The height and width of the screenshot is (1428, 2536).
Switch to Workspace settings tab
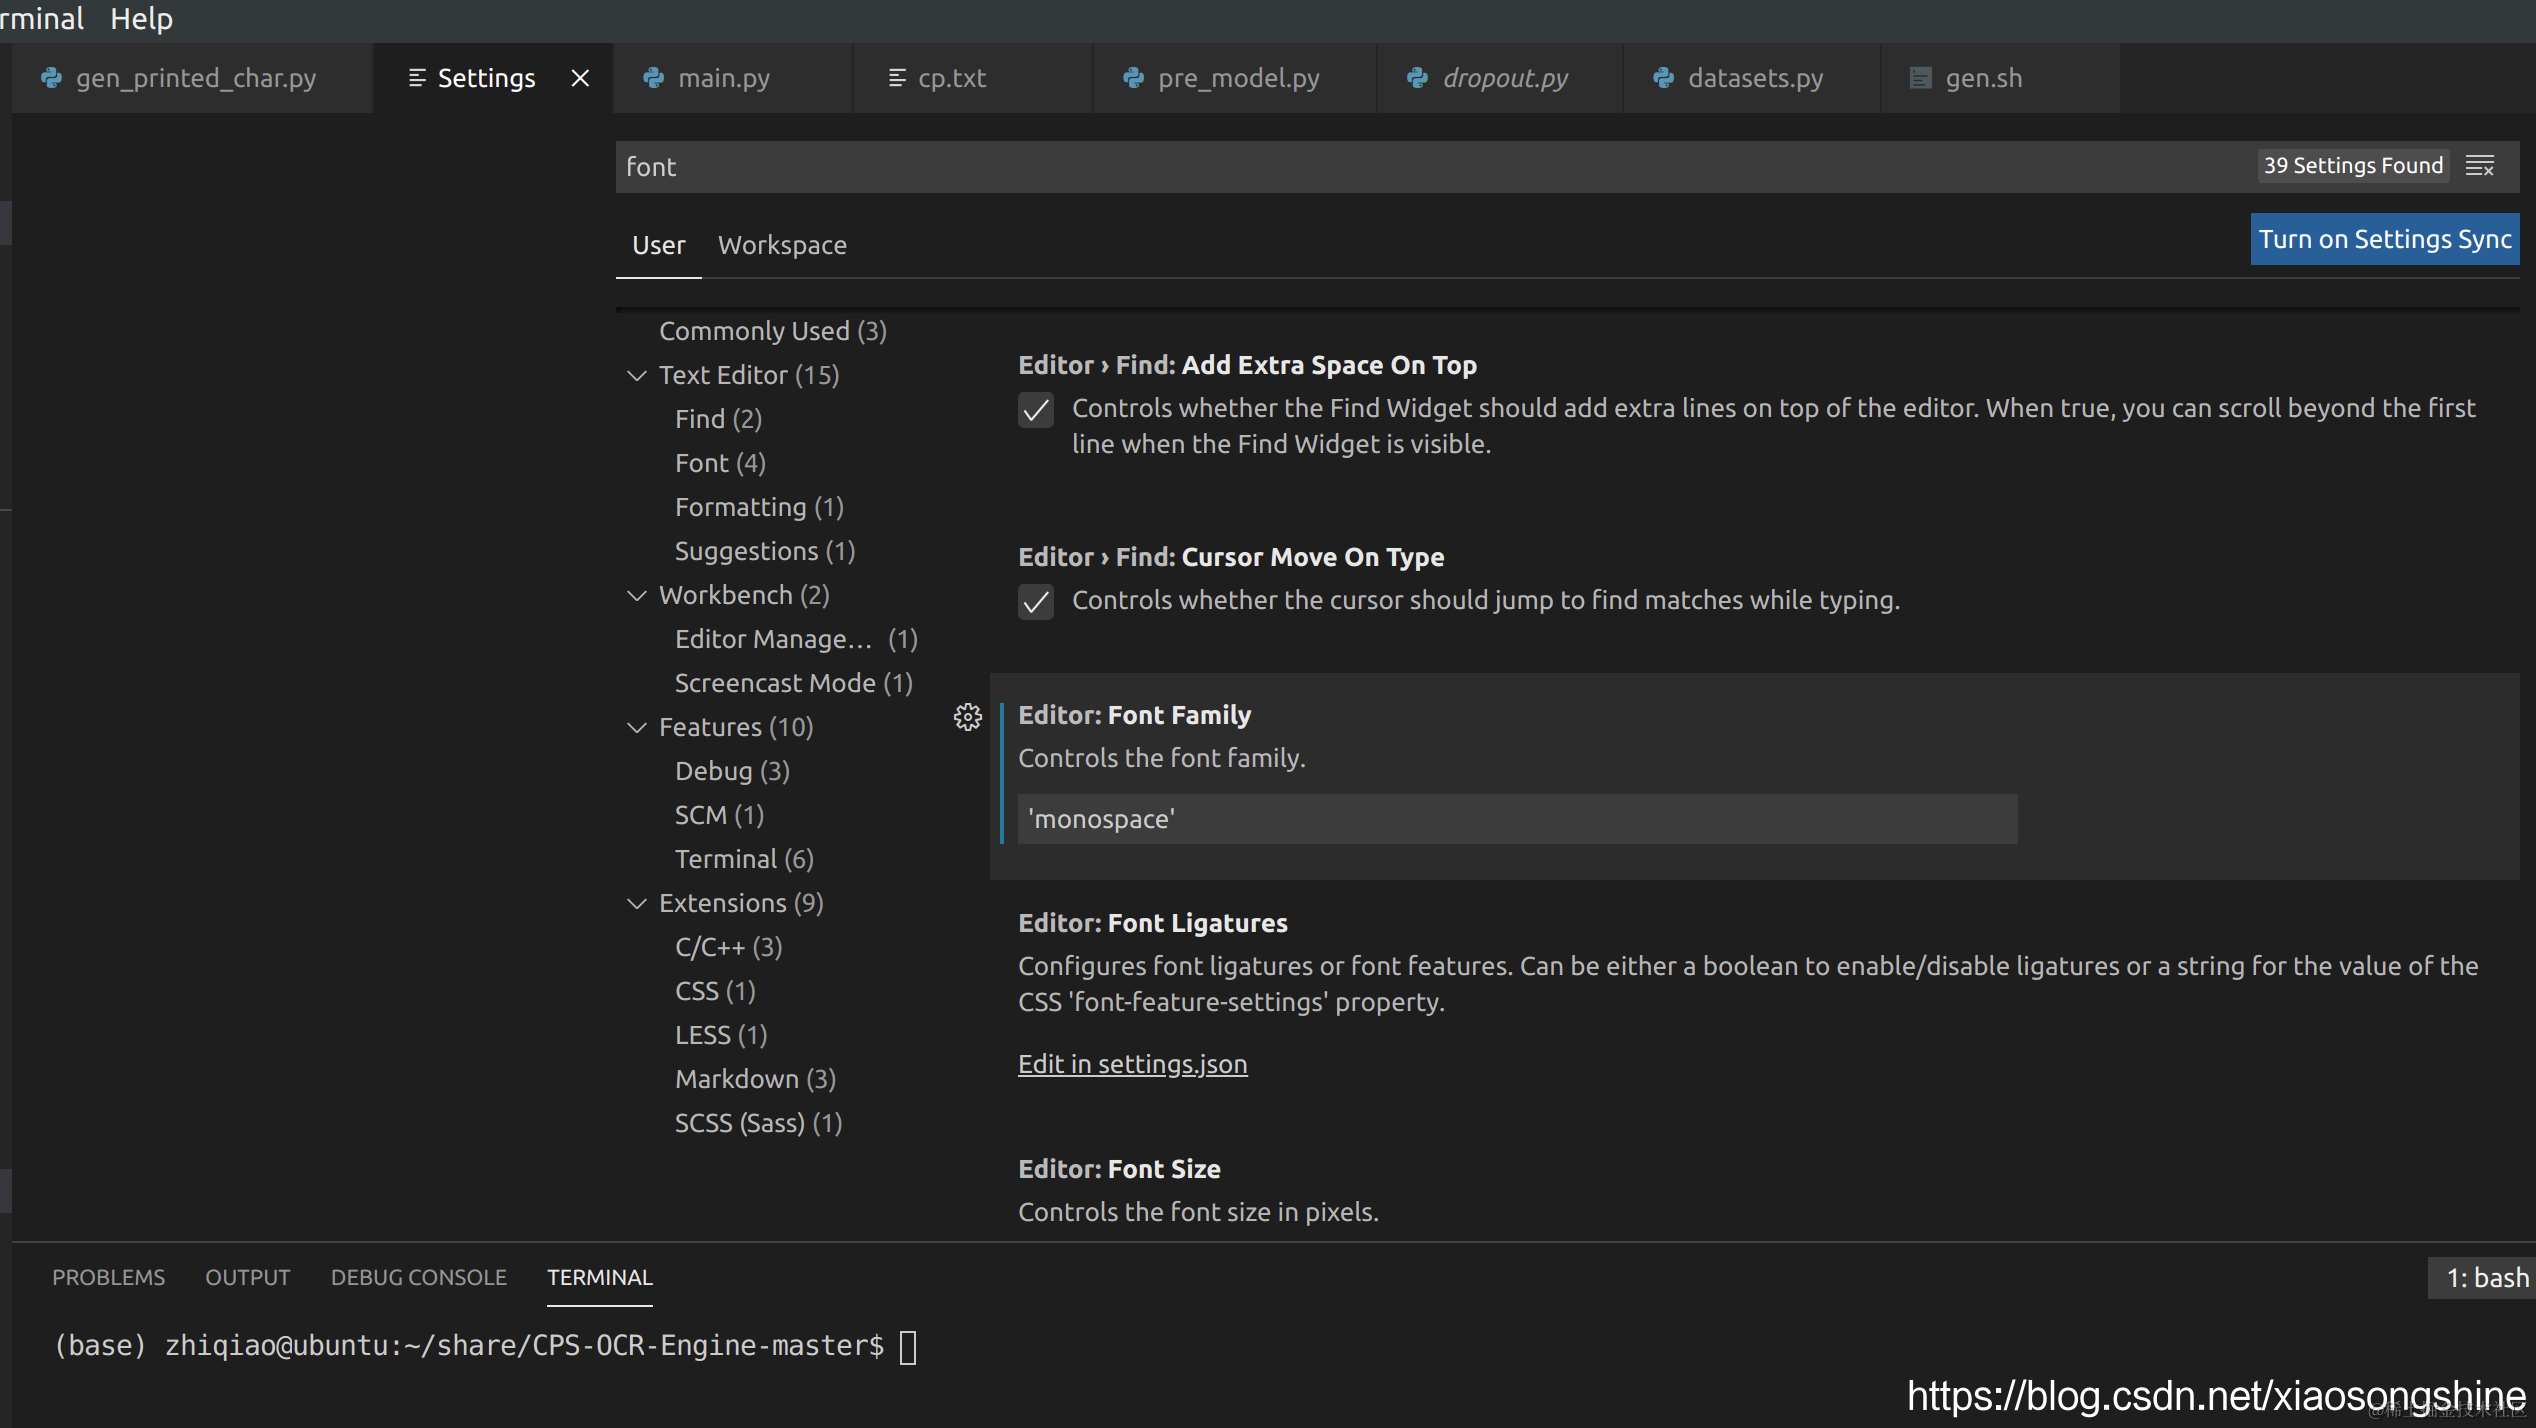tap(782, 245)
